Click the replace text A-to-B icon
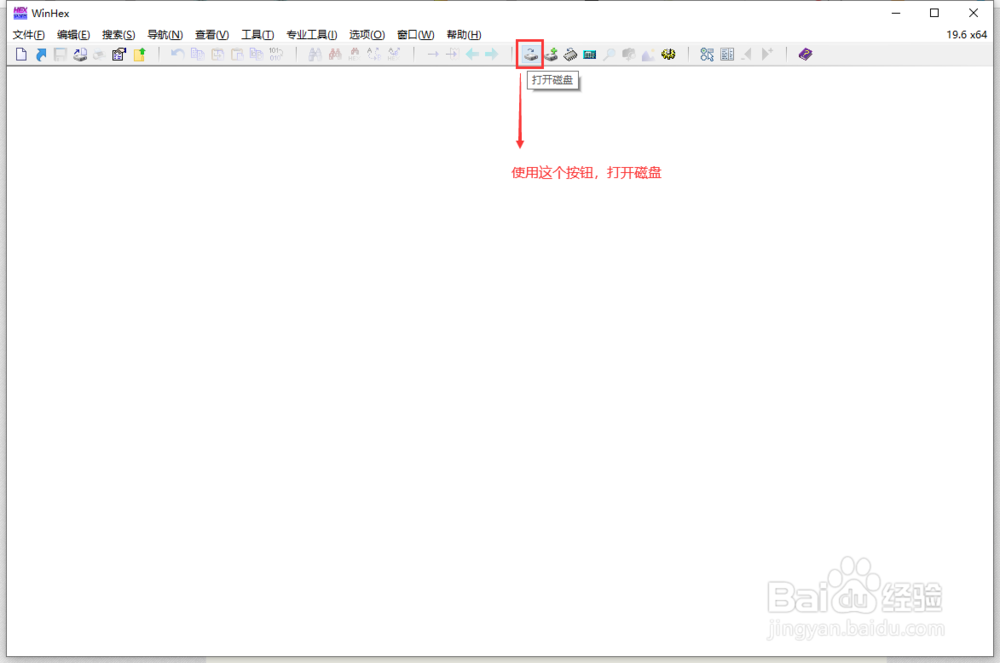The height and width of the screenshot is (663, 1000). click(x=374, y=55)
